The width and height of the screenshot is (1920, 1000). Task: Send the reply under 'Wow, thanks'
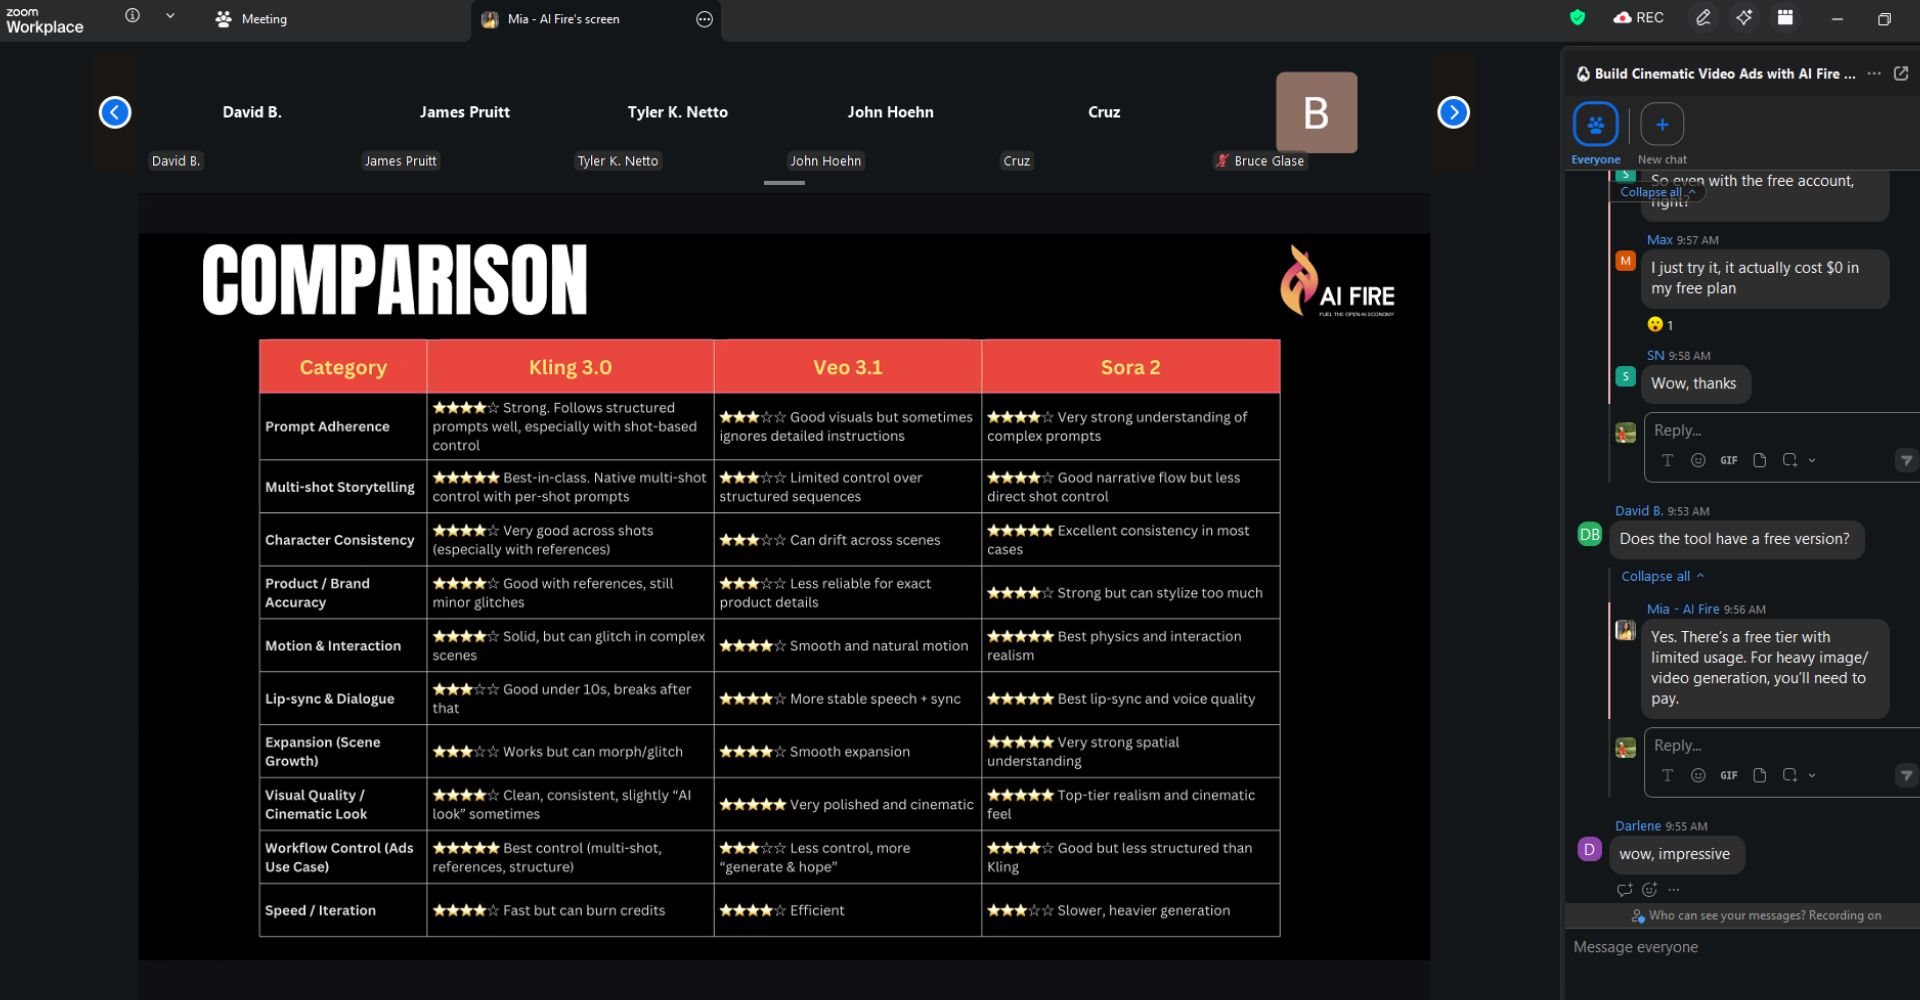(1906, 461)
